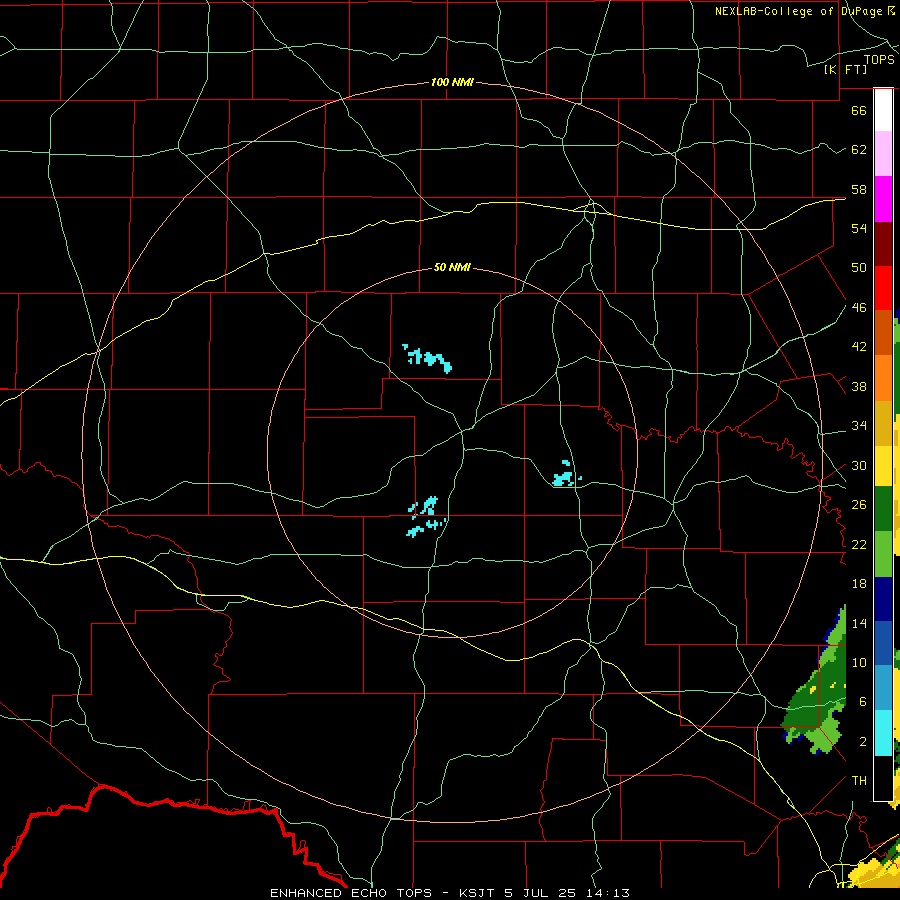The width and height of the screenshot is (900, 900).
Task: Click the white swatch at the legend top
Action: tap(883, 110)
